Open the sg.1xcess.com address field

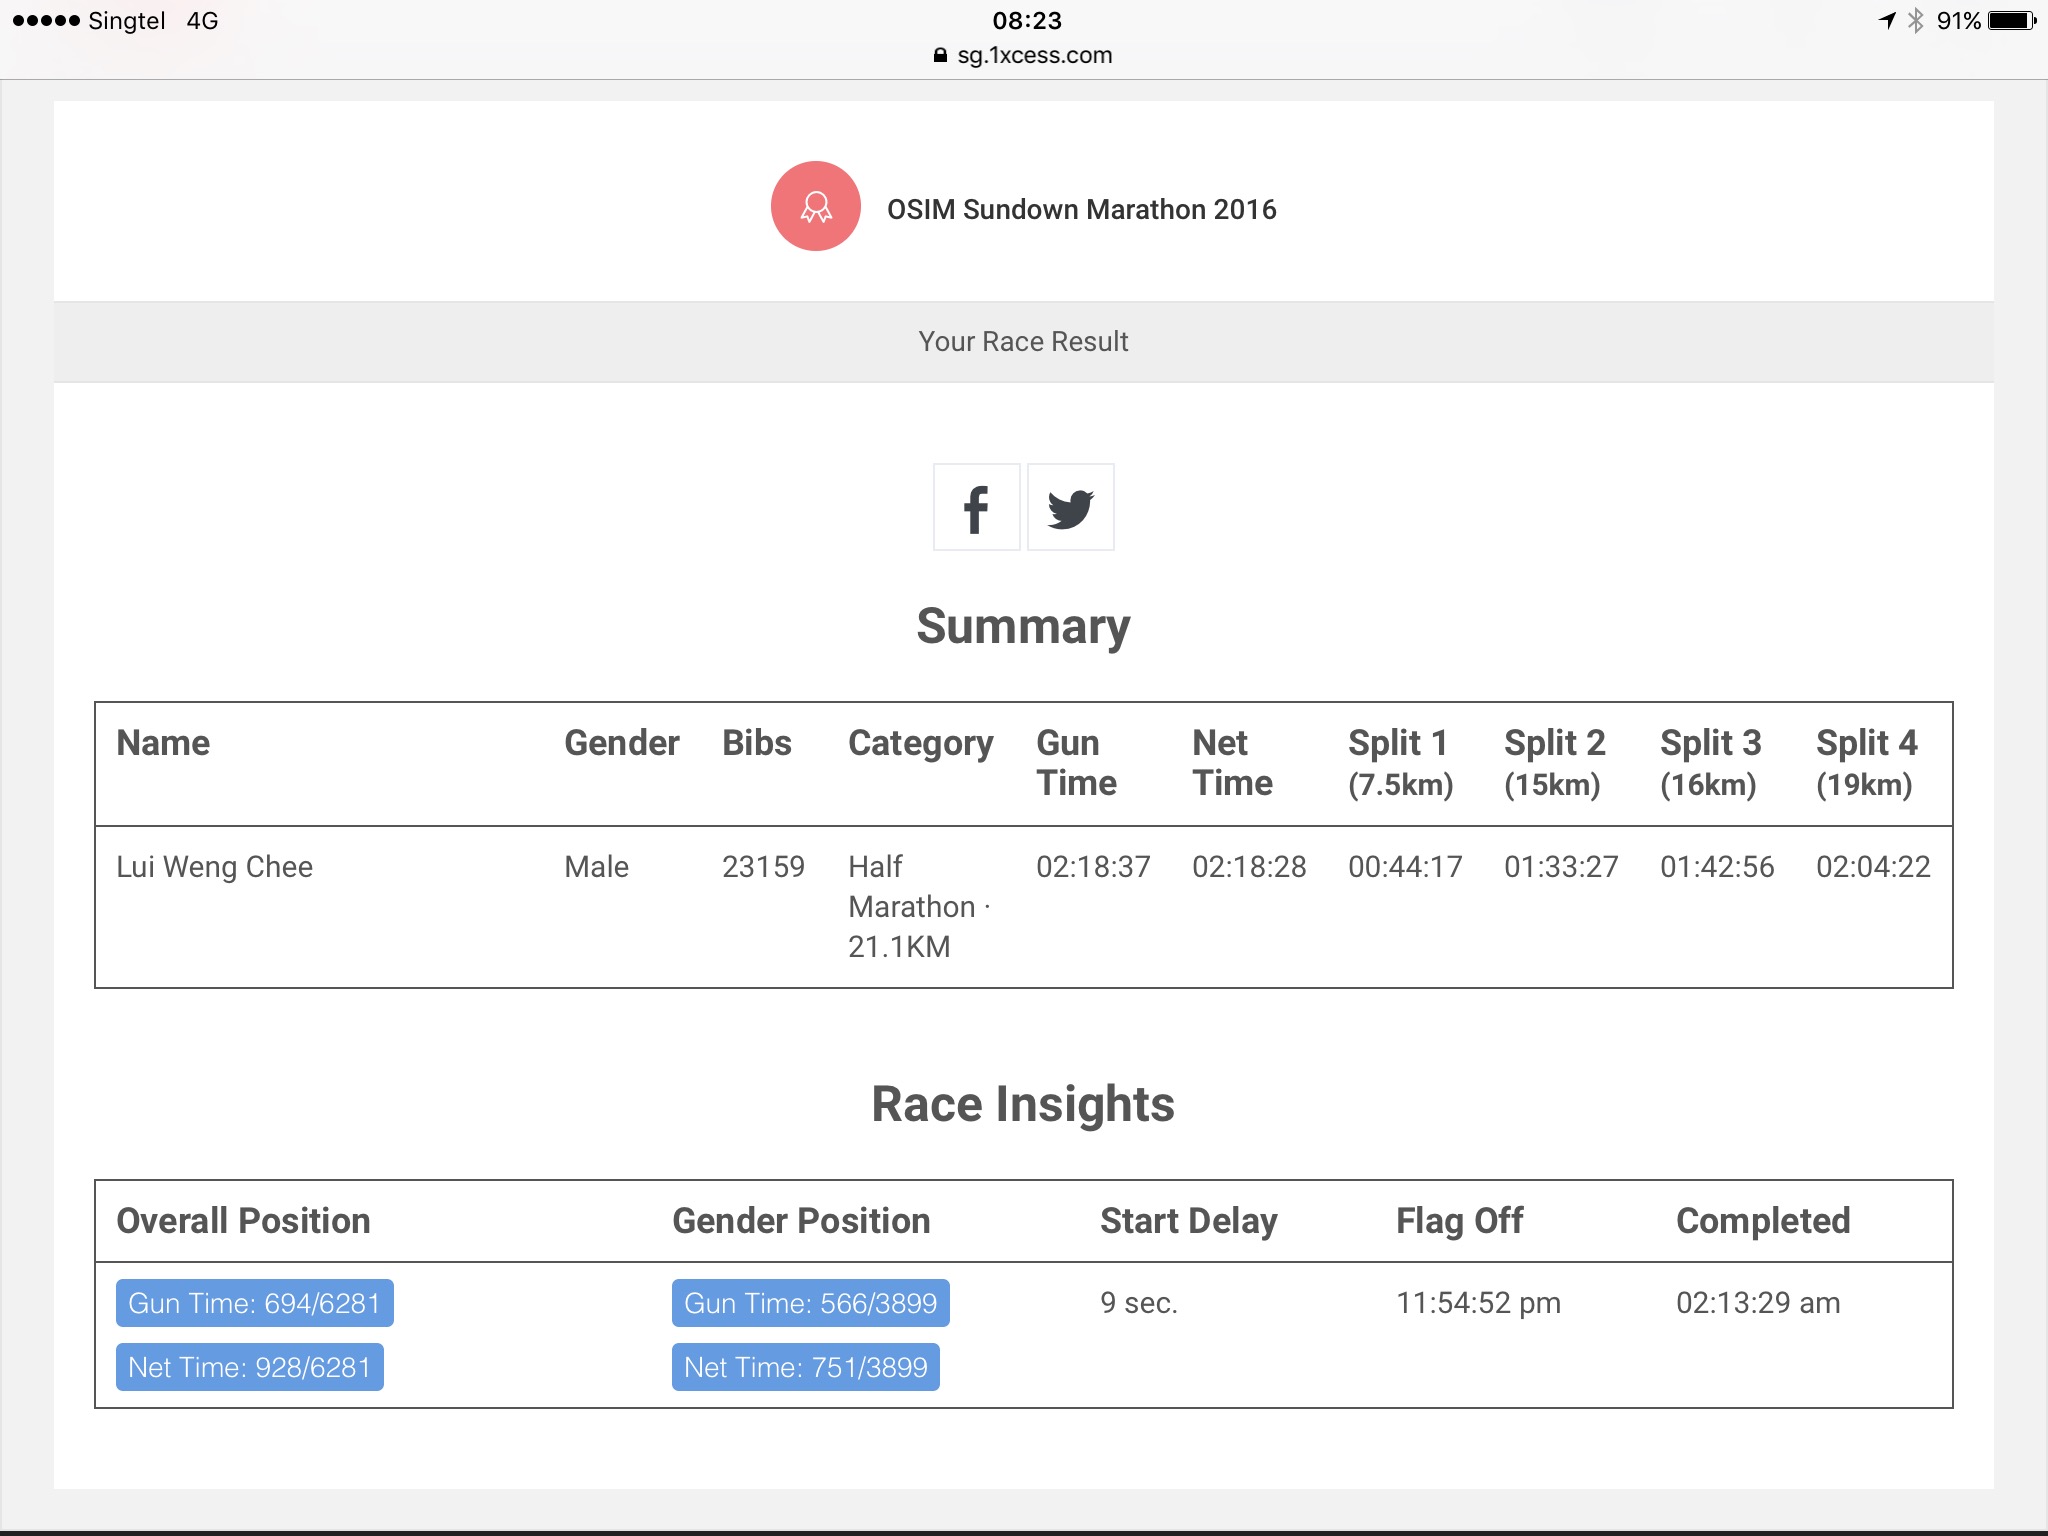[x=1024, y=55]
